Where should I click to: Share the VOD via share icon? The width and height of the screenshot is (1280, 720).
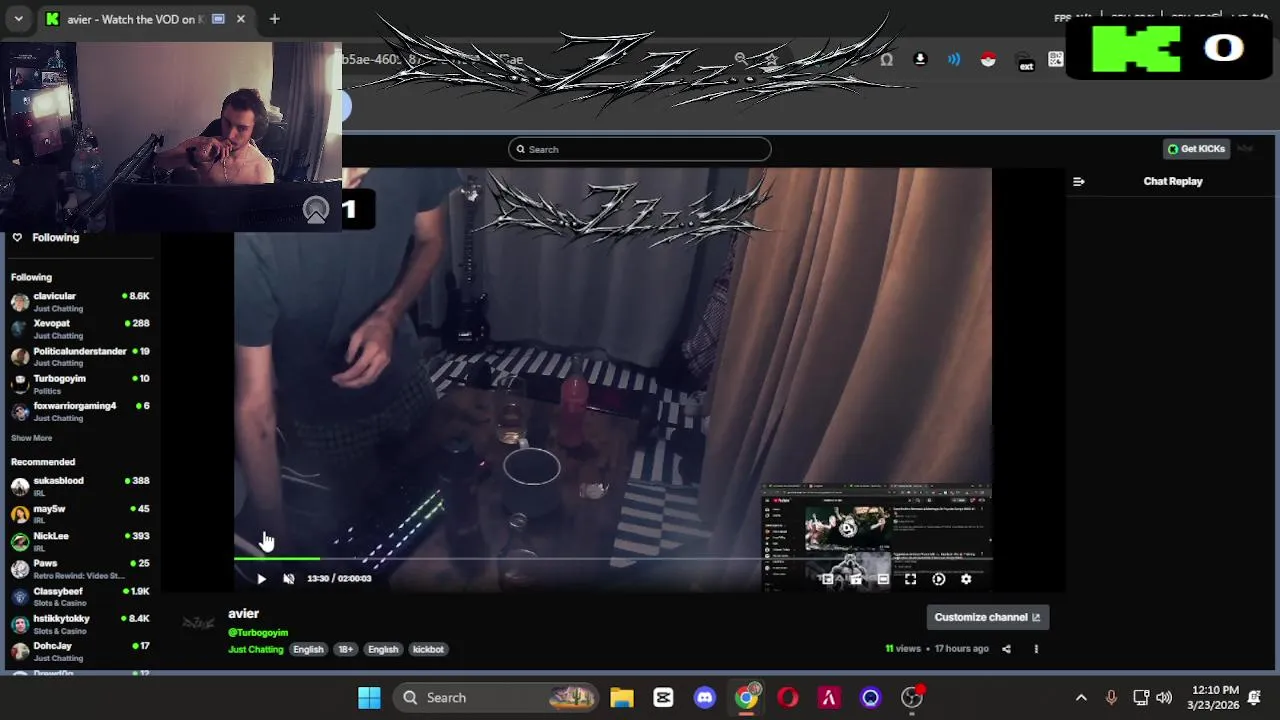click(x=1006, y=649)
